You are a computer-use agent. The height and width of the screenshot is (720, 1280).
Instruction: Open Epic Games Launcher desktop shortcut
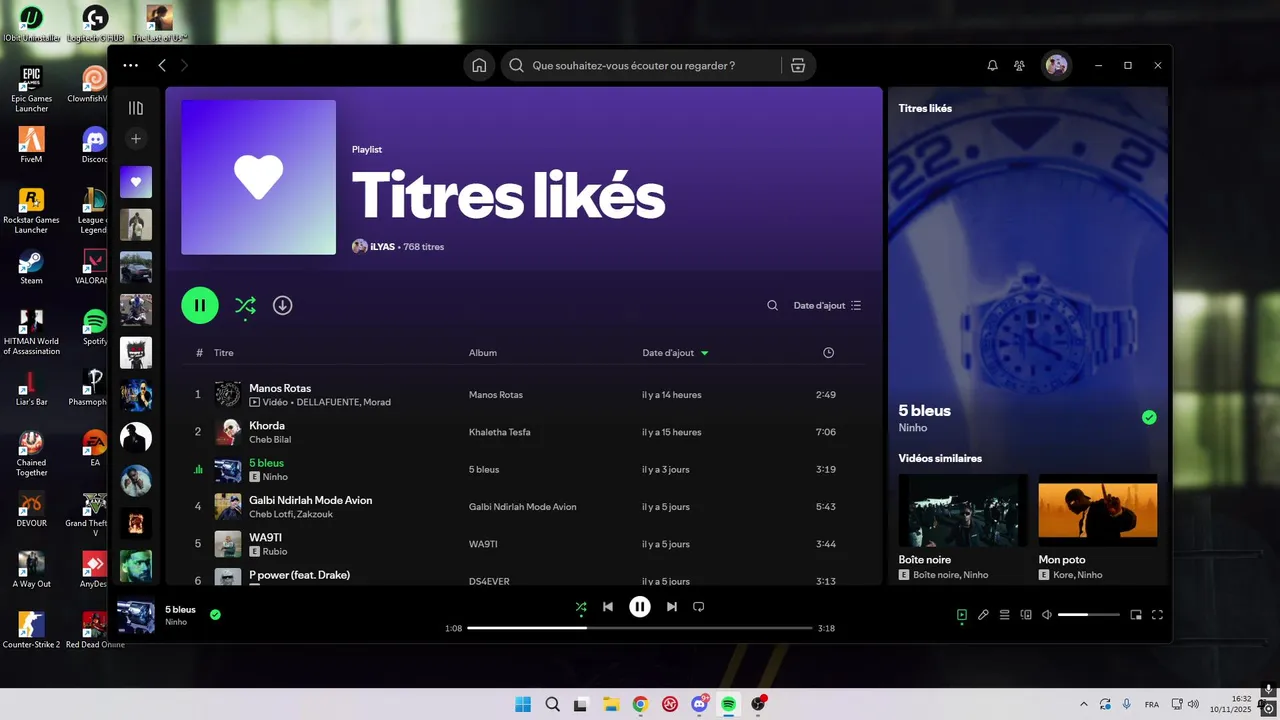tap(31, 89)
